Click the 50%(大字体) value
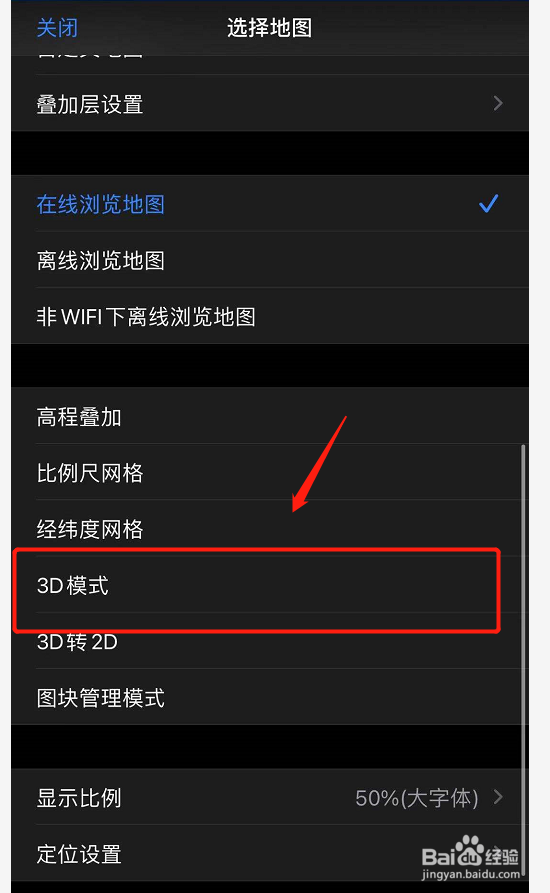550x893 pixels. pos(417,798)
